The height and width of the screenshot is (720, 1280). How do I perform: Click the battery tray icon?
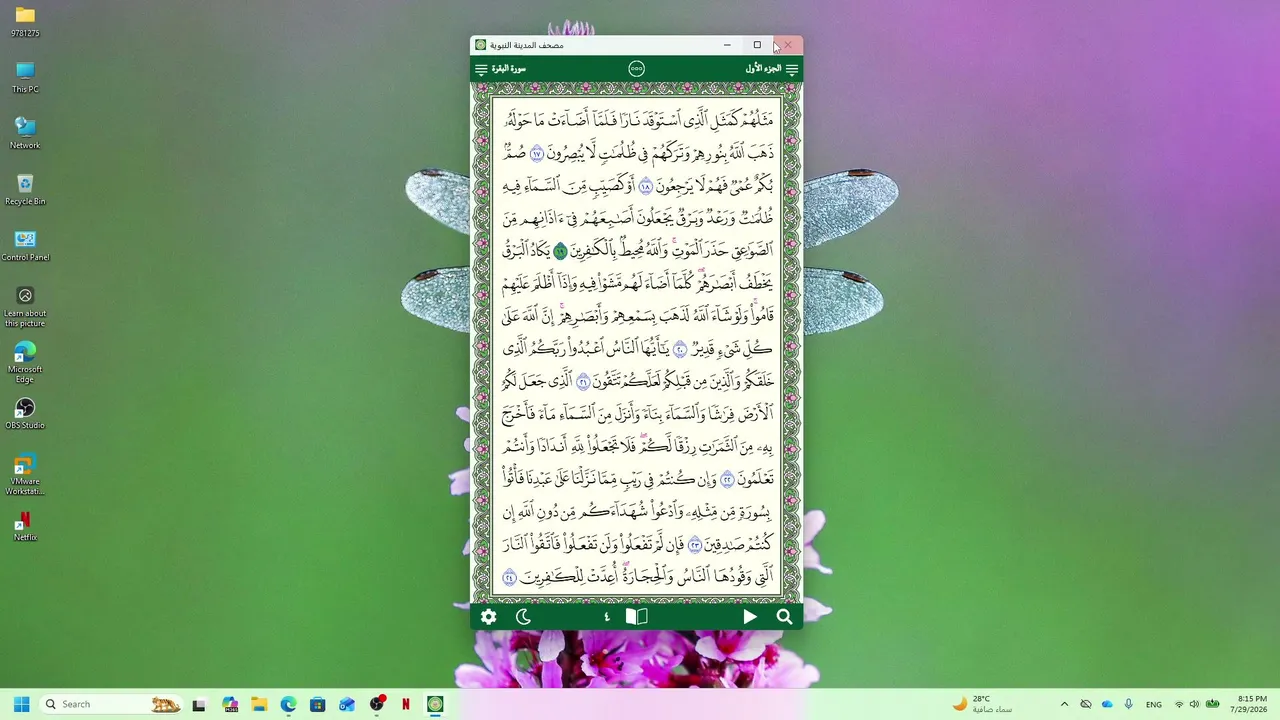click(x=1213, y=704)
